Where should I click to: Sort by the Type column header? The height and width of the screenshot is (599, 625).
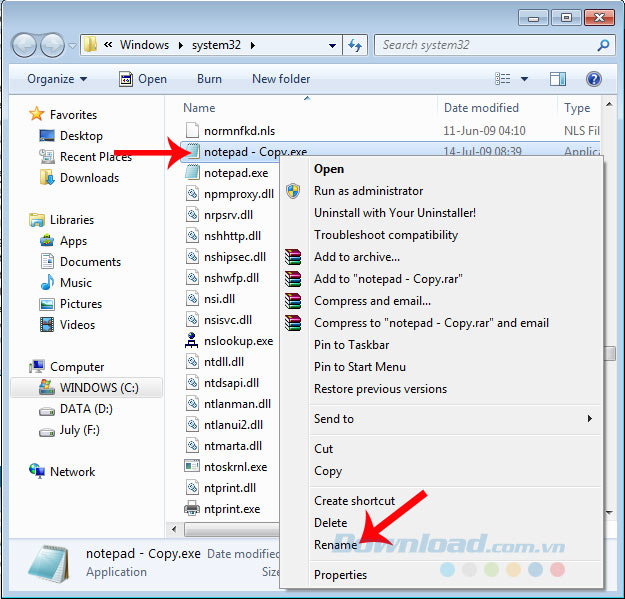[x=577, y=108]
